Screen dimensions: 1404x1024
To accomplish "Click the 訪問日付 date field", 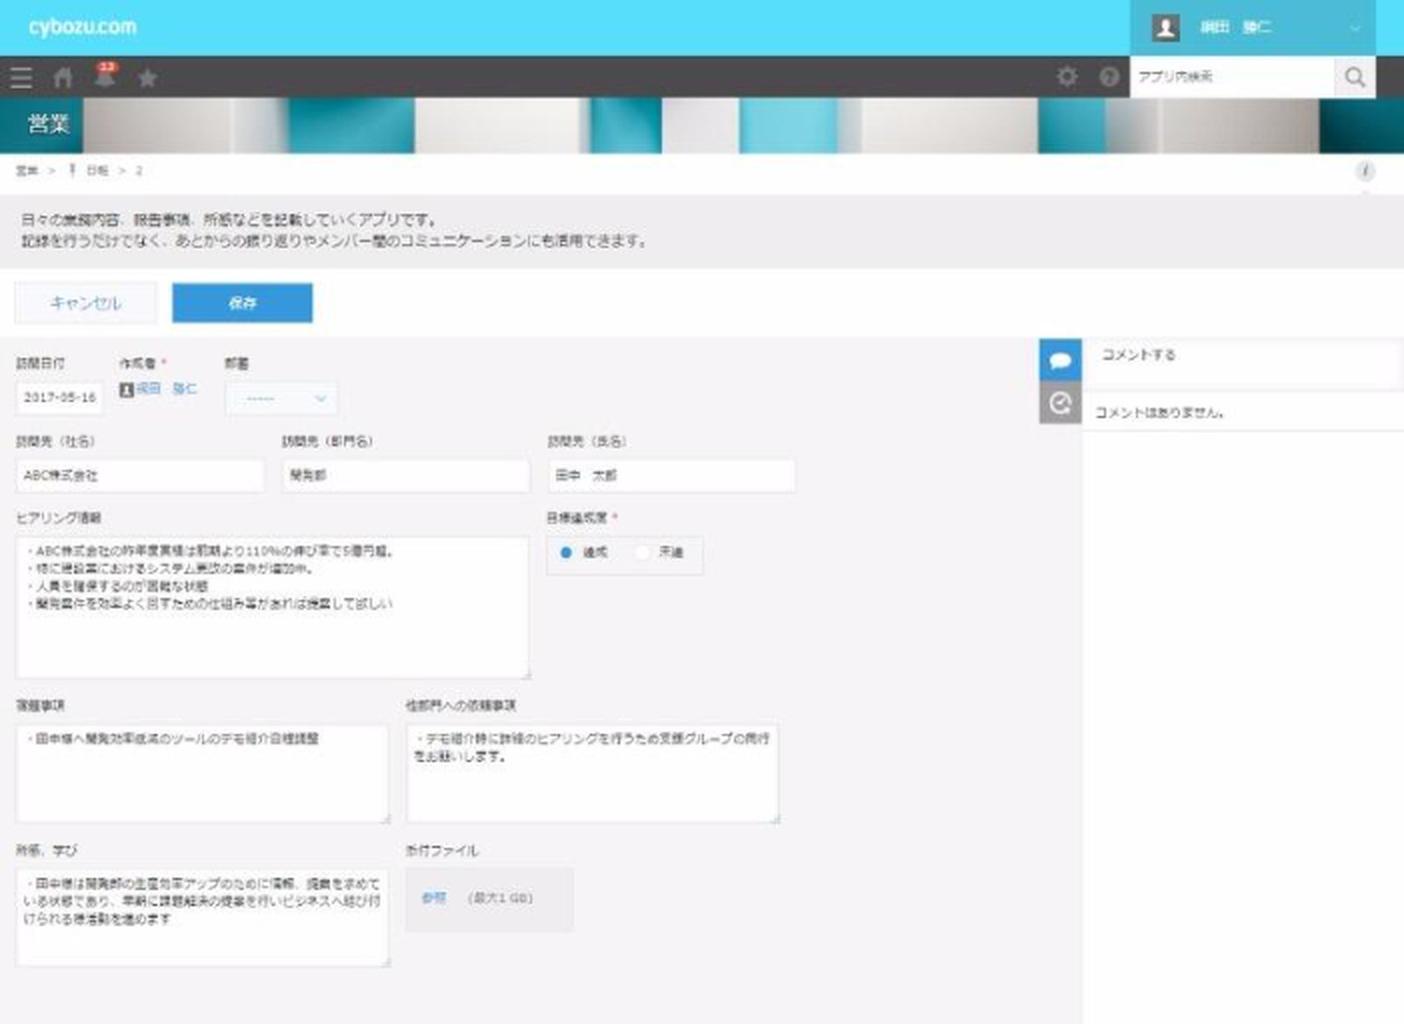I will tap(60, 398).
